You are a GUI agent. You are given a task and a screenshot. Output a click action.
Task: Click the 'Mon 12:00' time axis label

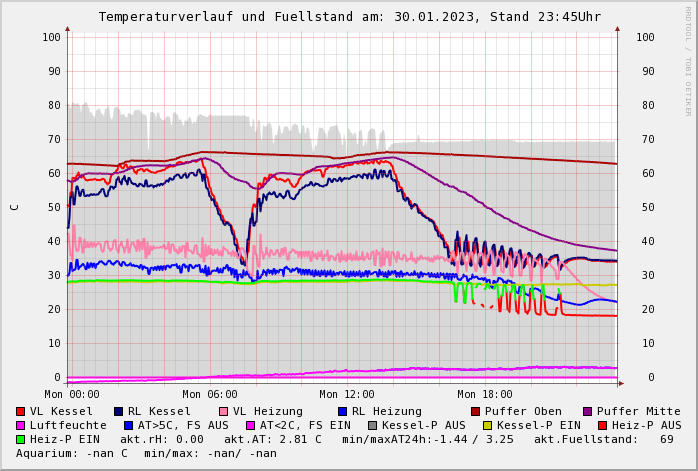click(347, 394)
